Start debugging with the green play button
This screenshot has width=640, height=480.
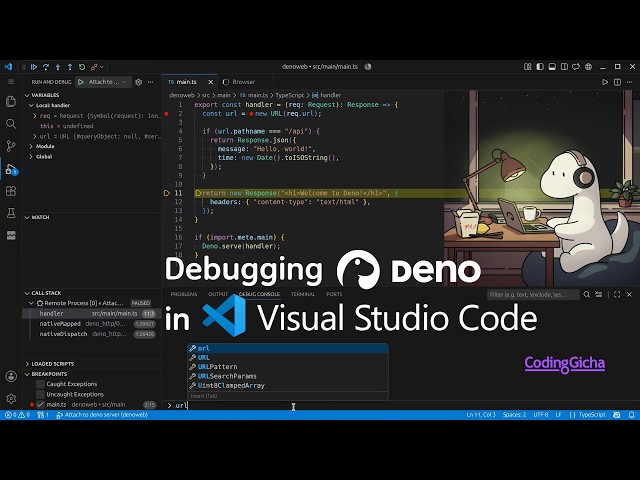point(81,82)
